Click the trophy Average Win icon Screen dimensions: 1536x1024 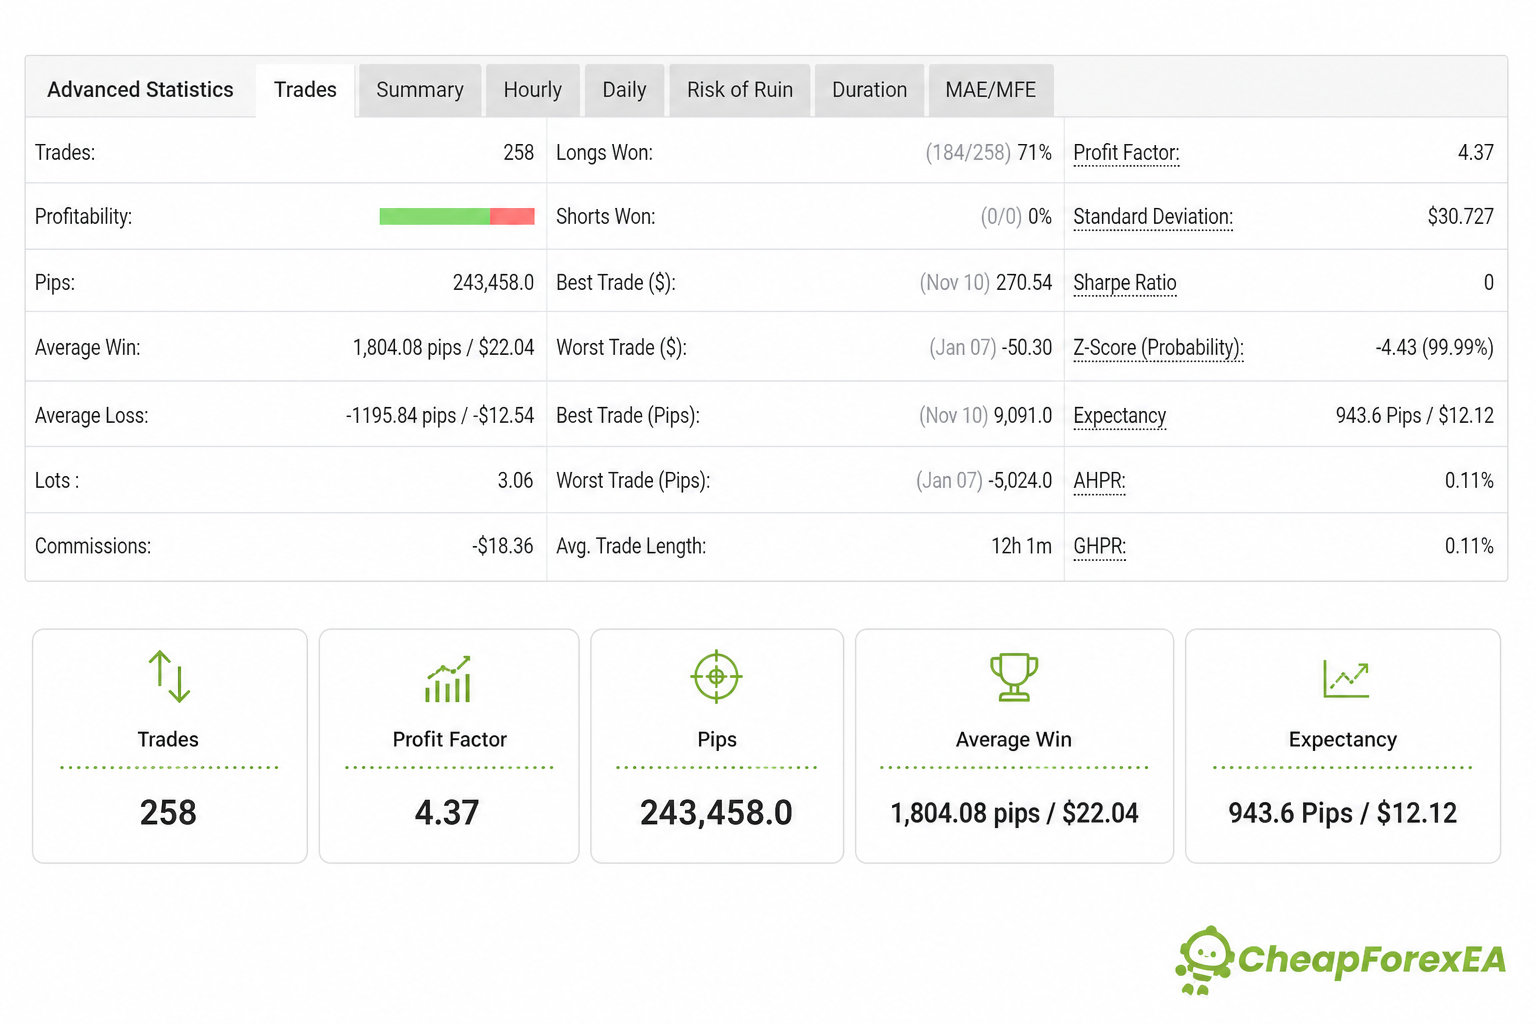1013,677
